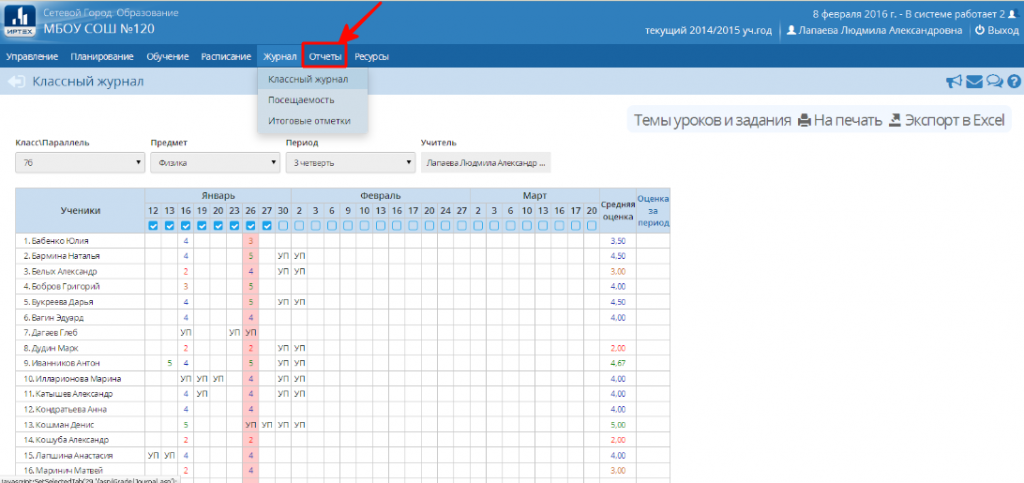The image size is (1024, 483).
Task: Click the Оценка за период column header
Action: click(x=652, y=210)
